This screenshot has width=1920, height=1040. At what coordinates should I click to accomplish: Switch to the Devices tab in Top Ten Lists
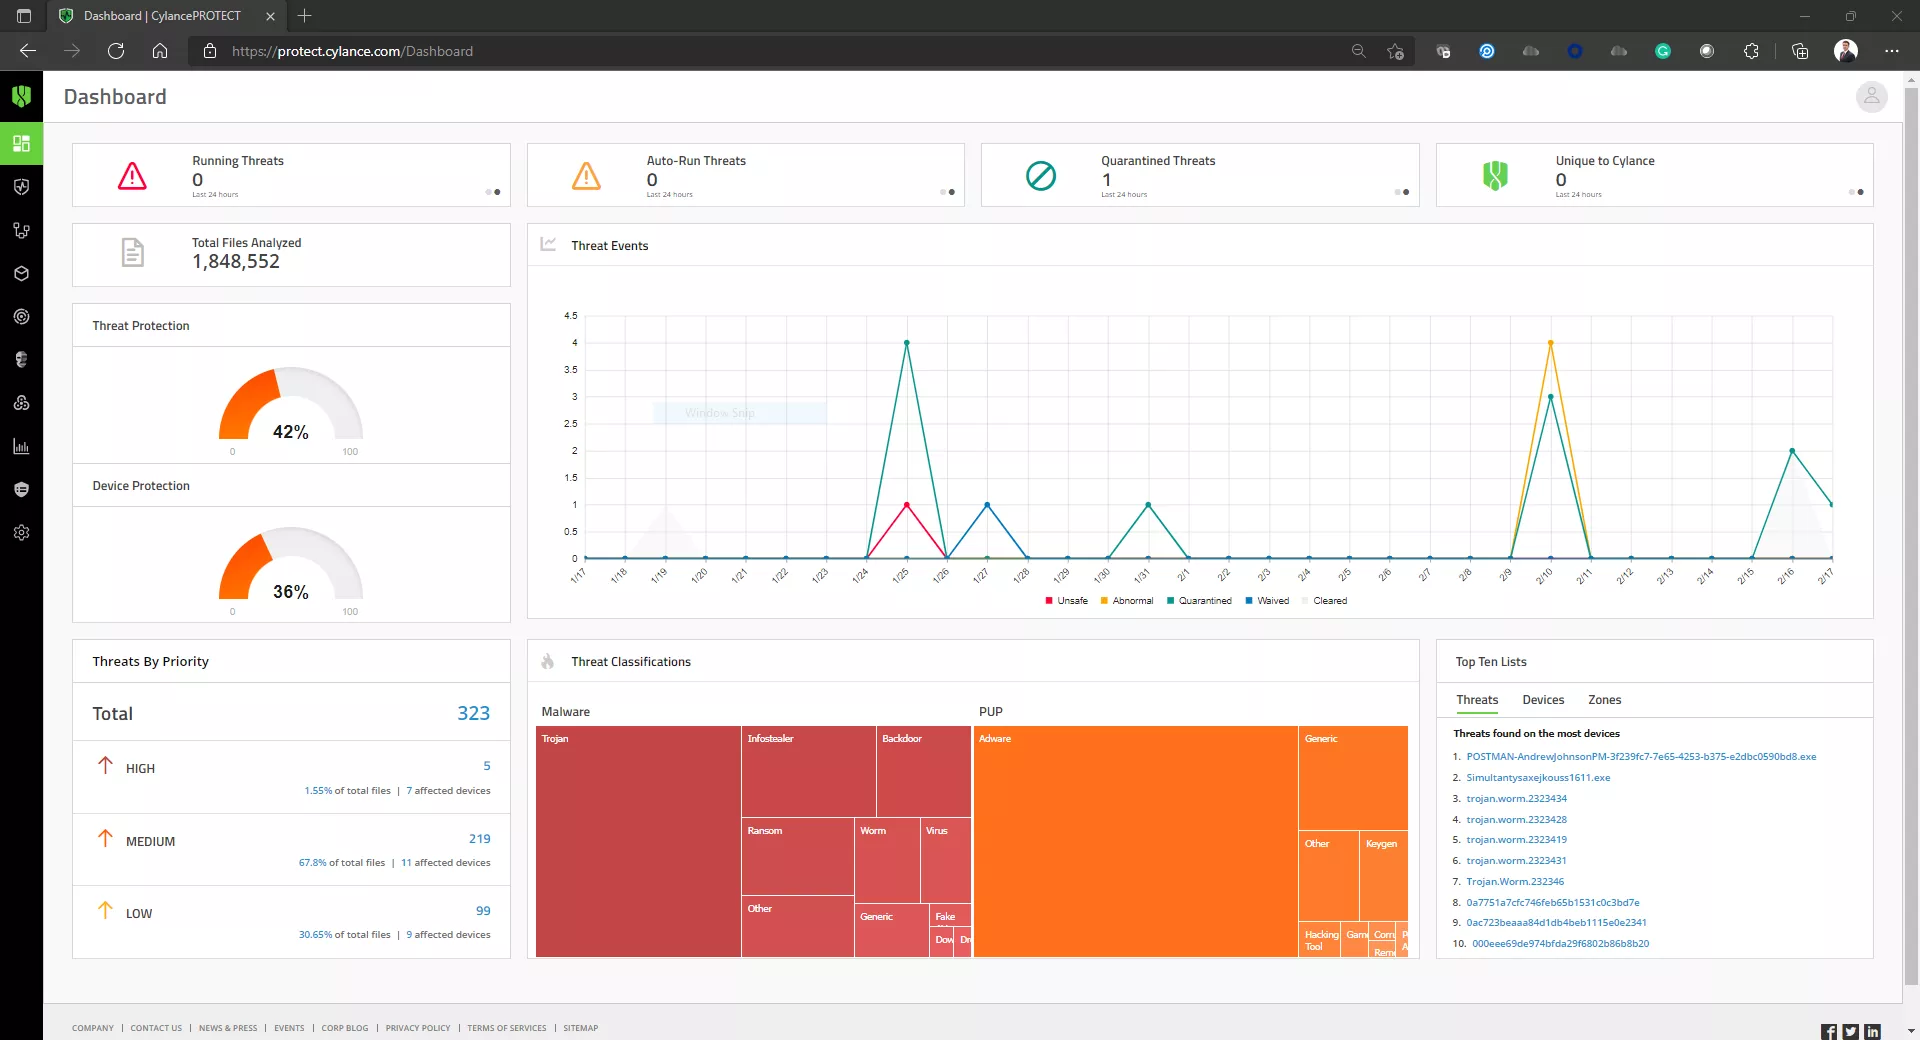[x=1542, y=700]
